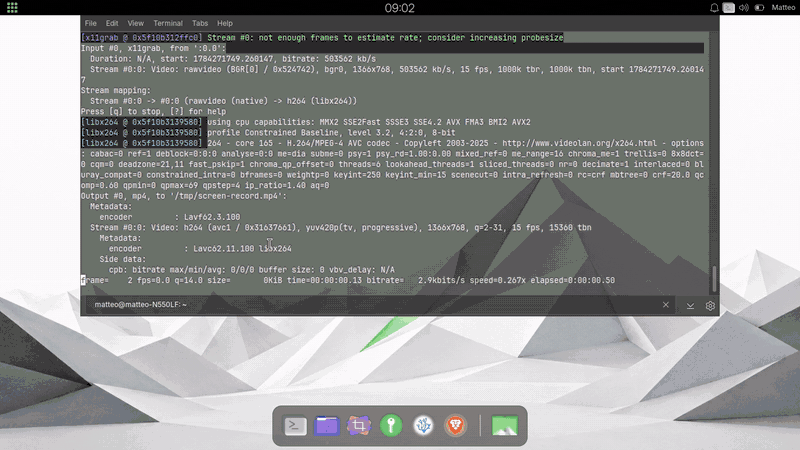The image size is (800, 450).
Task: Click the videolan.org x264 URL text
Action: pos(580,143)
